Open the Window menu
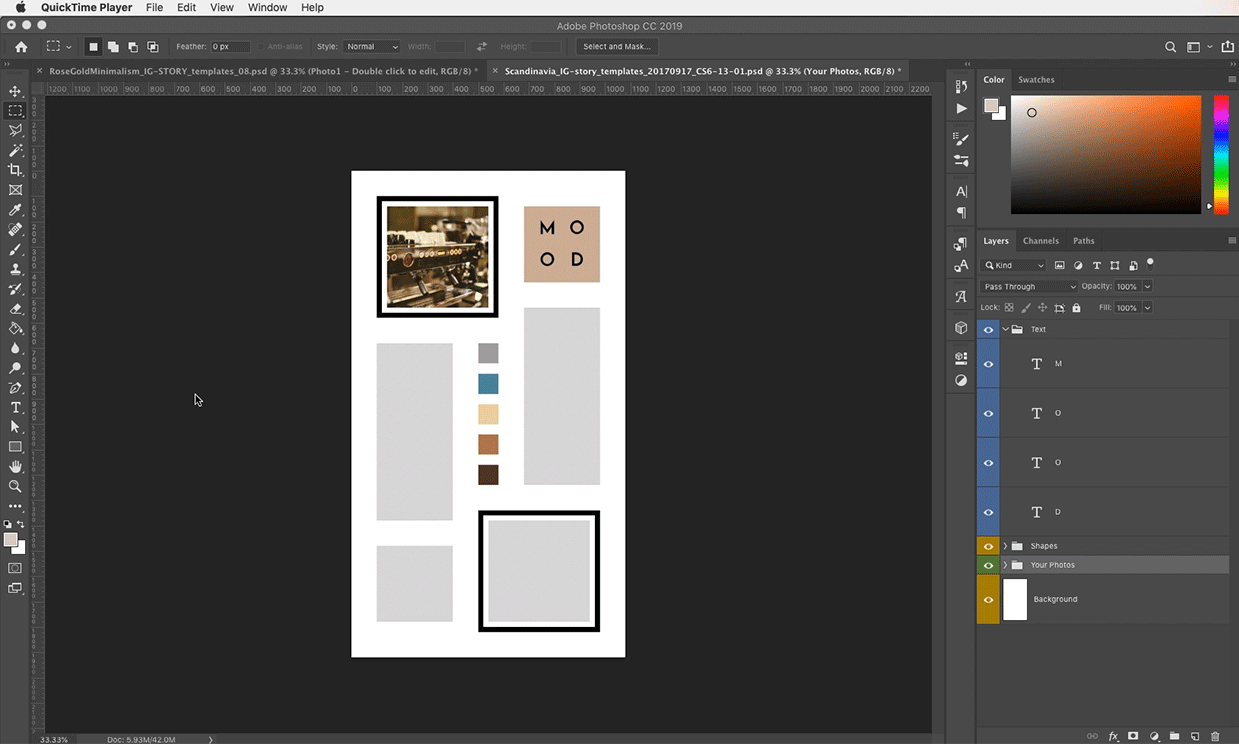1239x744 pixels. [268, 7]
